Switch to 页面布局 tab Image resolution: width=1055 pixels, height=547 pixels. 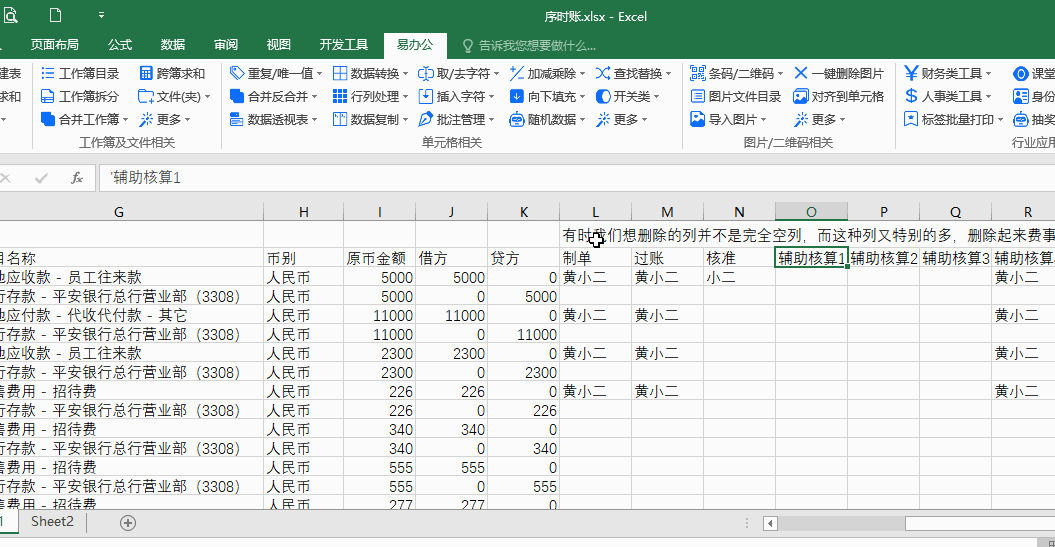[x=54, y=44]
